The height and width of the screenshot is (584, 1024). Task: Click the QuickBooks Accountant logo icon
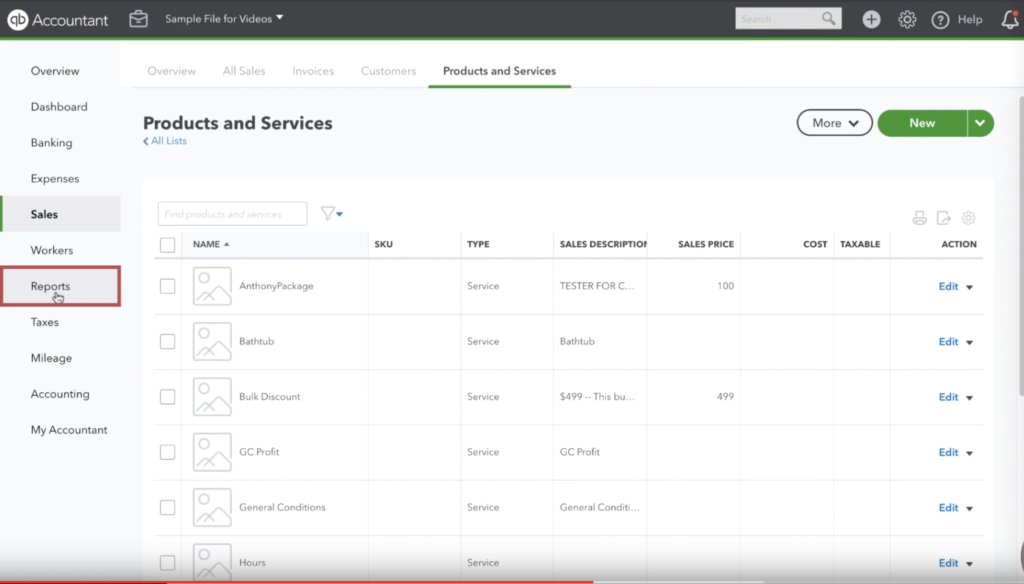coord(17,19)
